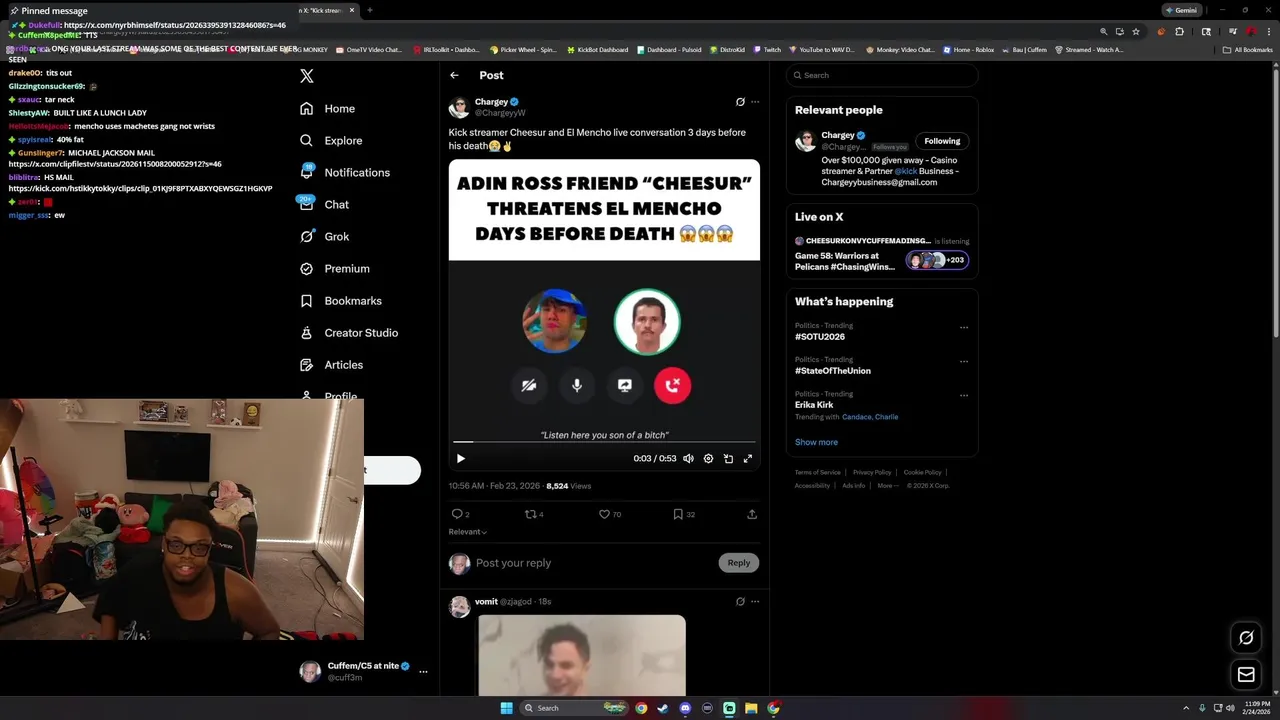Click the X Search box
This screenshot has height=720, width=1280.
(x=882, y=75)
